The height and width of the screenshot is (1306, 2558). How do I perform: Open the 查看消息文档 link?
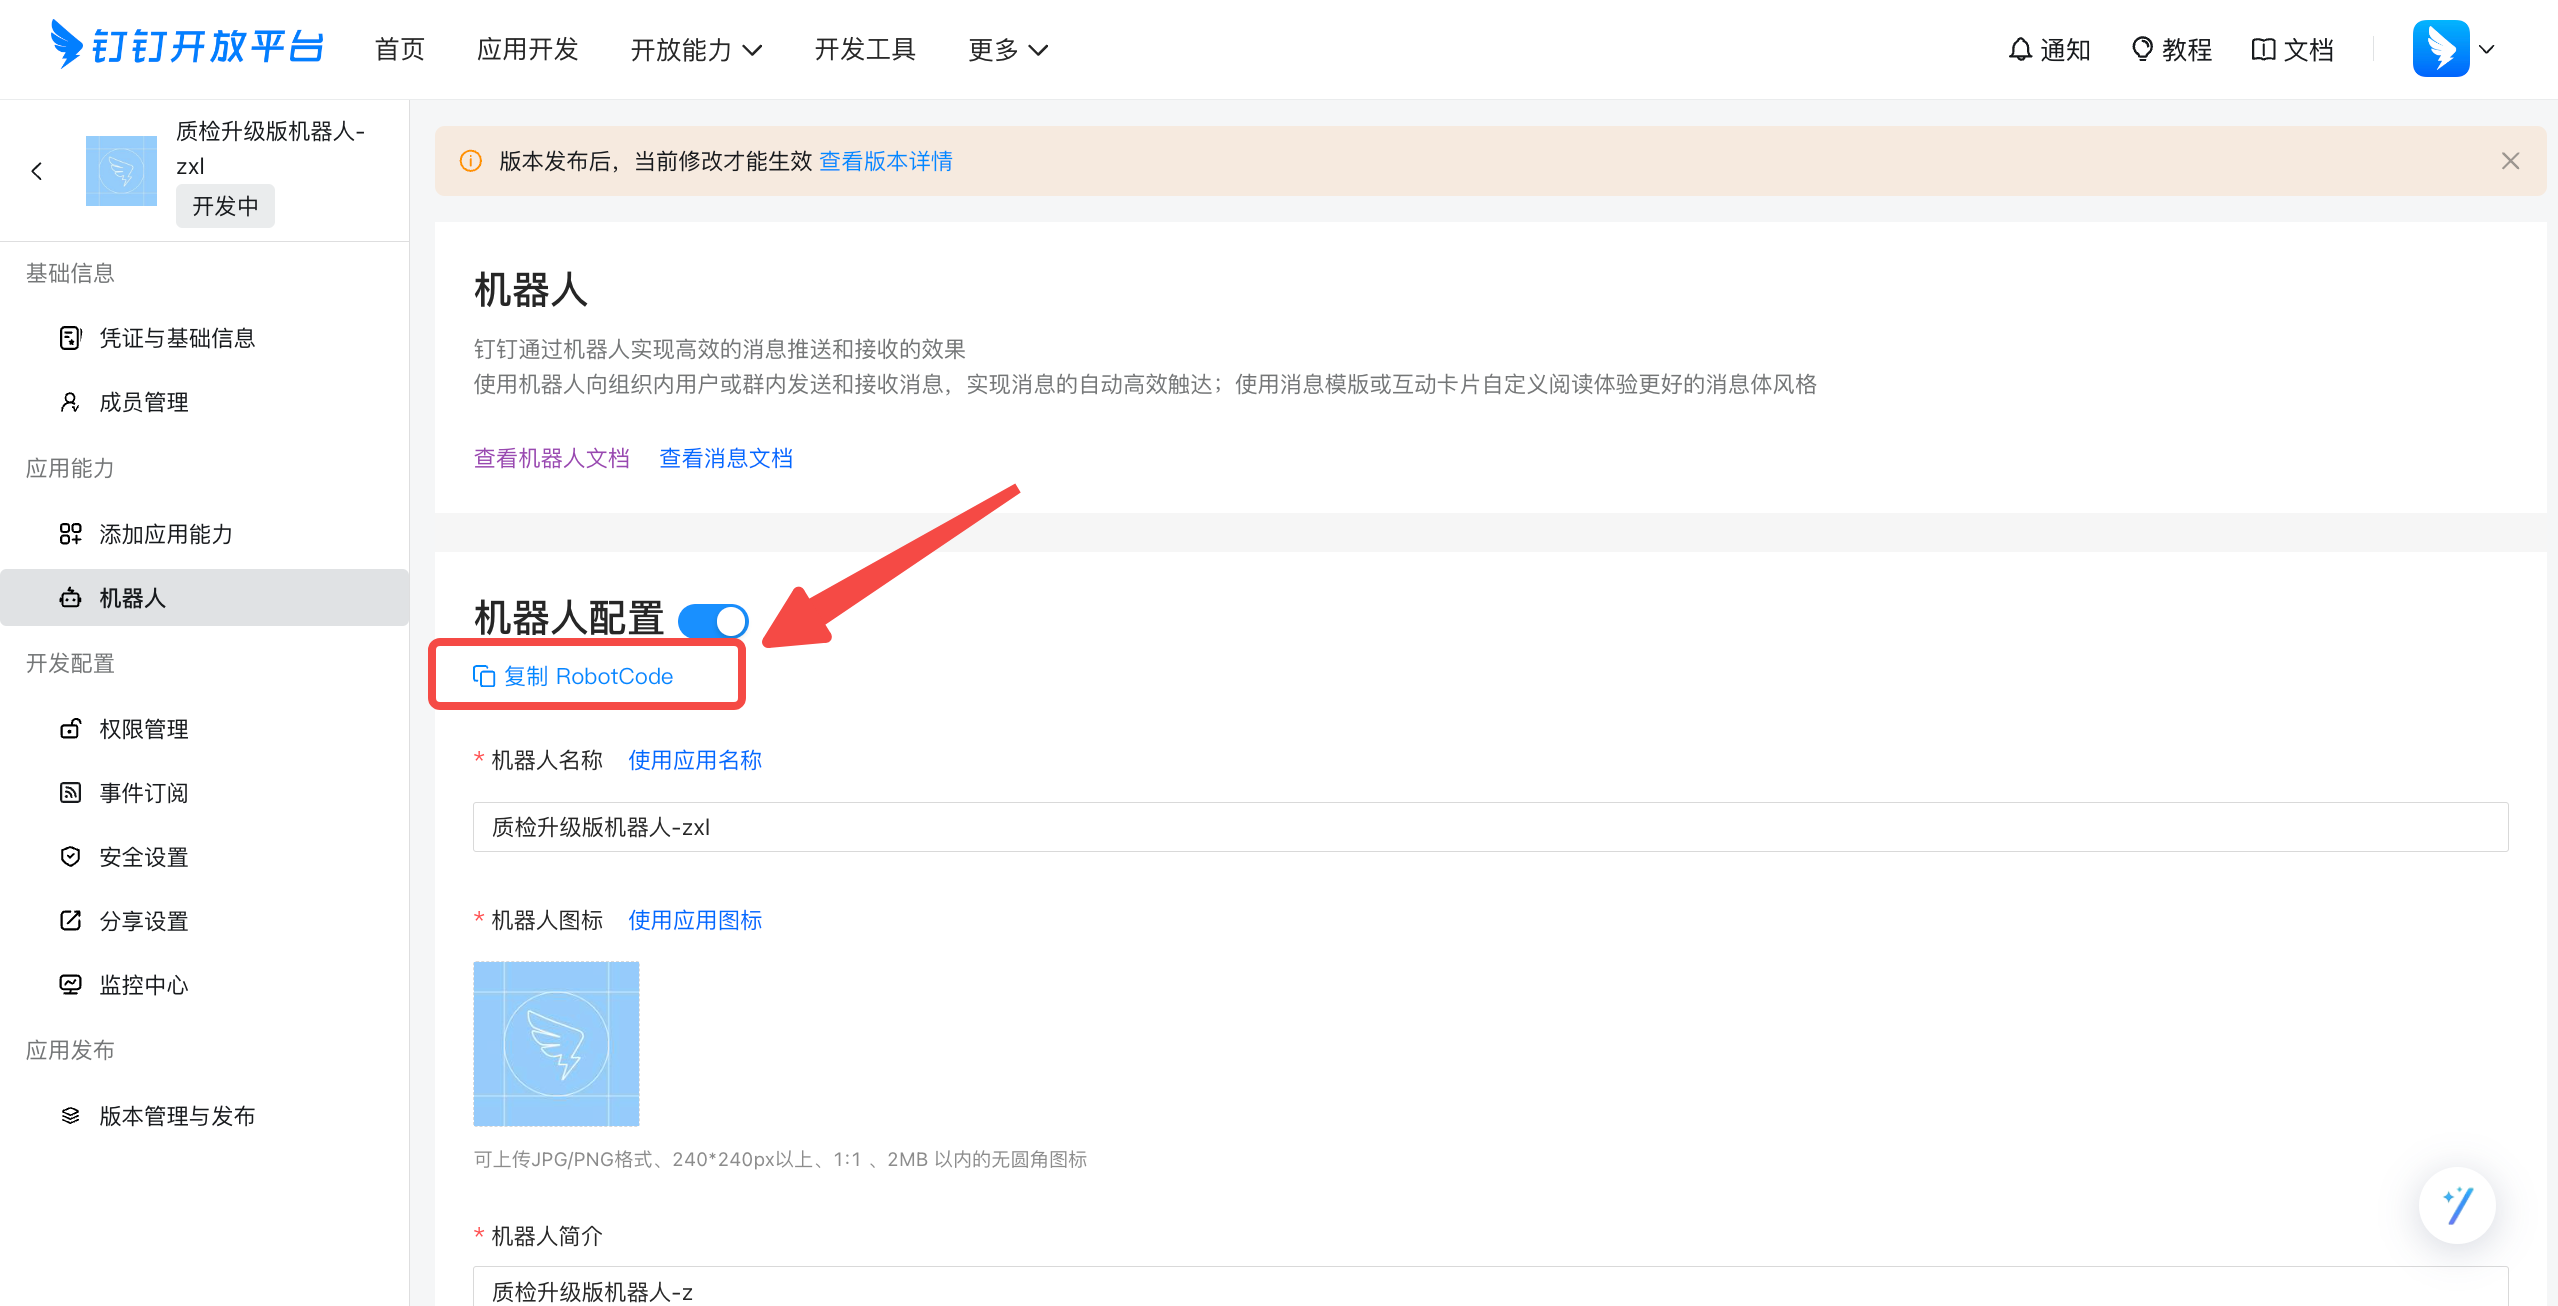pos(726,458)
